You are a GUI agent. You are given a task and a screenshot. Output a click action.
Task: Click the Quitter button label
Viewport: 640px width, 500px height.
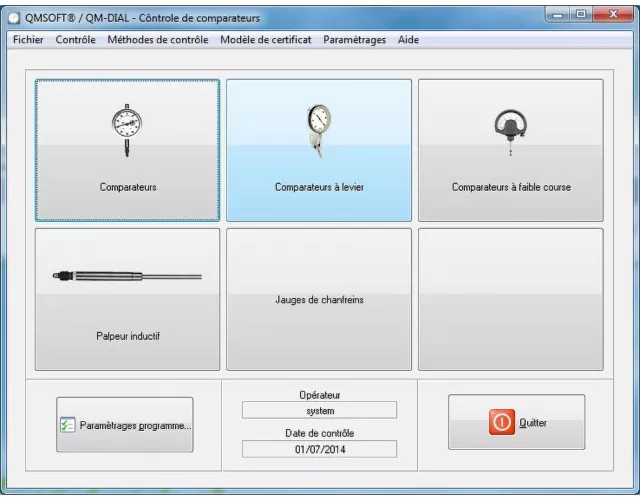point(533,423)
